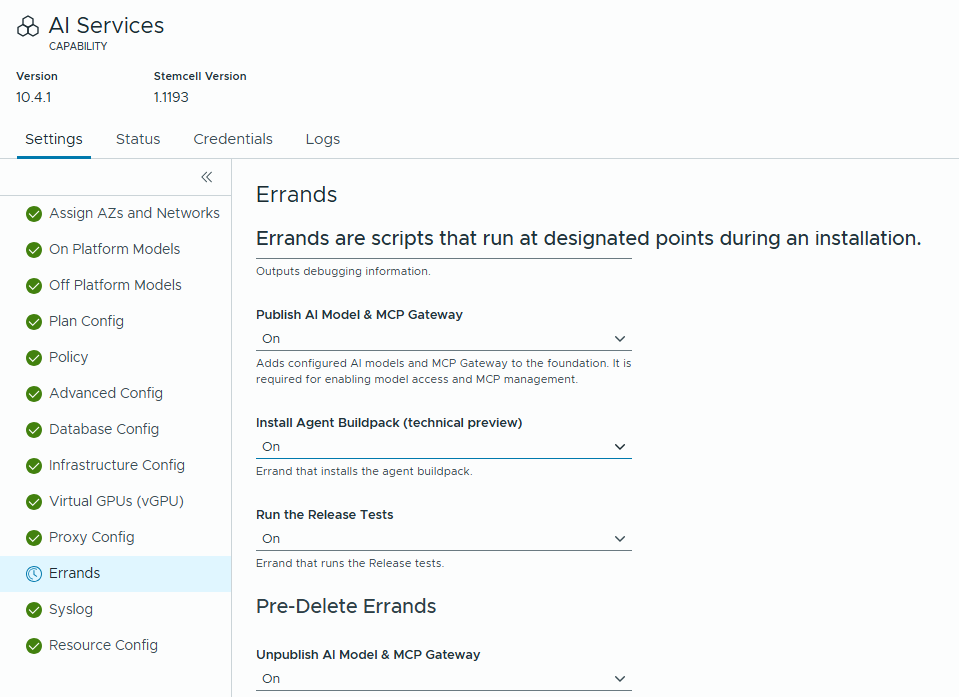Click the Errands page heading

[x=297, y=194]
